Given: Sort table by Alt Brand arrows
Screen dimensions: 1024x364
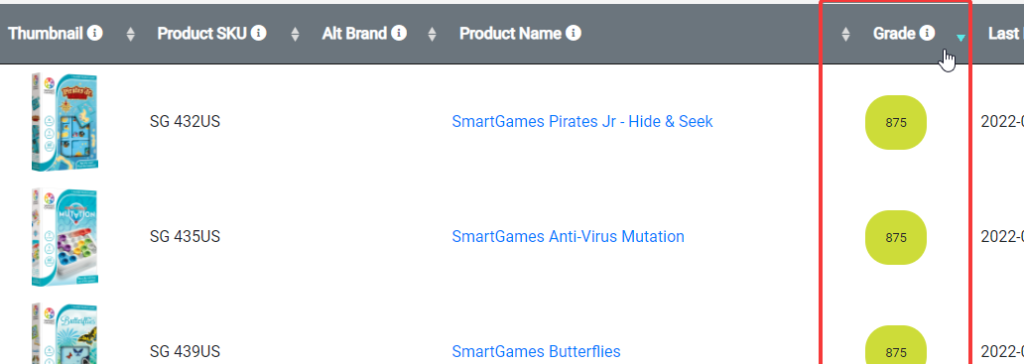Looking at the screenshot, I should 432,34.
